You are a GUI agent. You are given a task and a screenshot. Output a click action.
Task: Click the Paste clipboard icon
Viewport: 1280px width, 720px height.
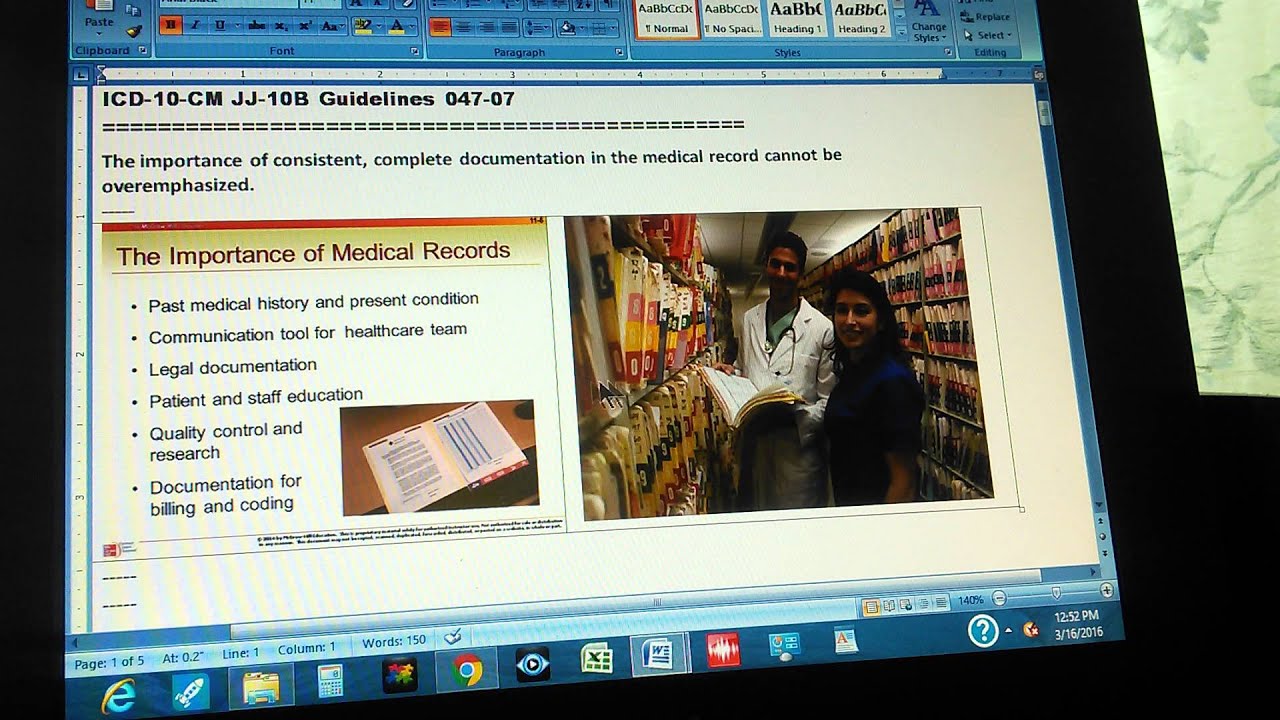click(99, 7)
